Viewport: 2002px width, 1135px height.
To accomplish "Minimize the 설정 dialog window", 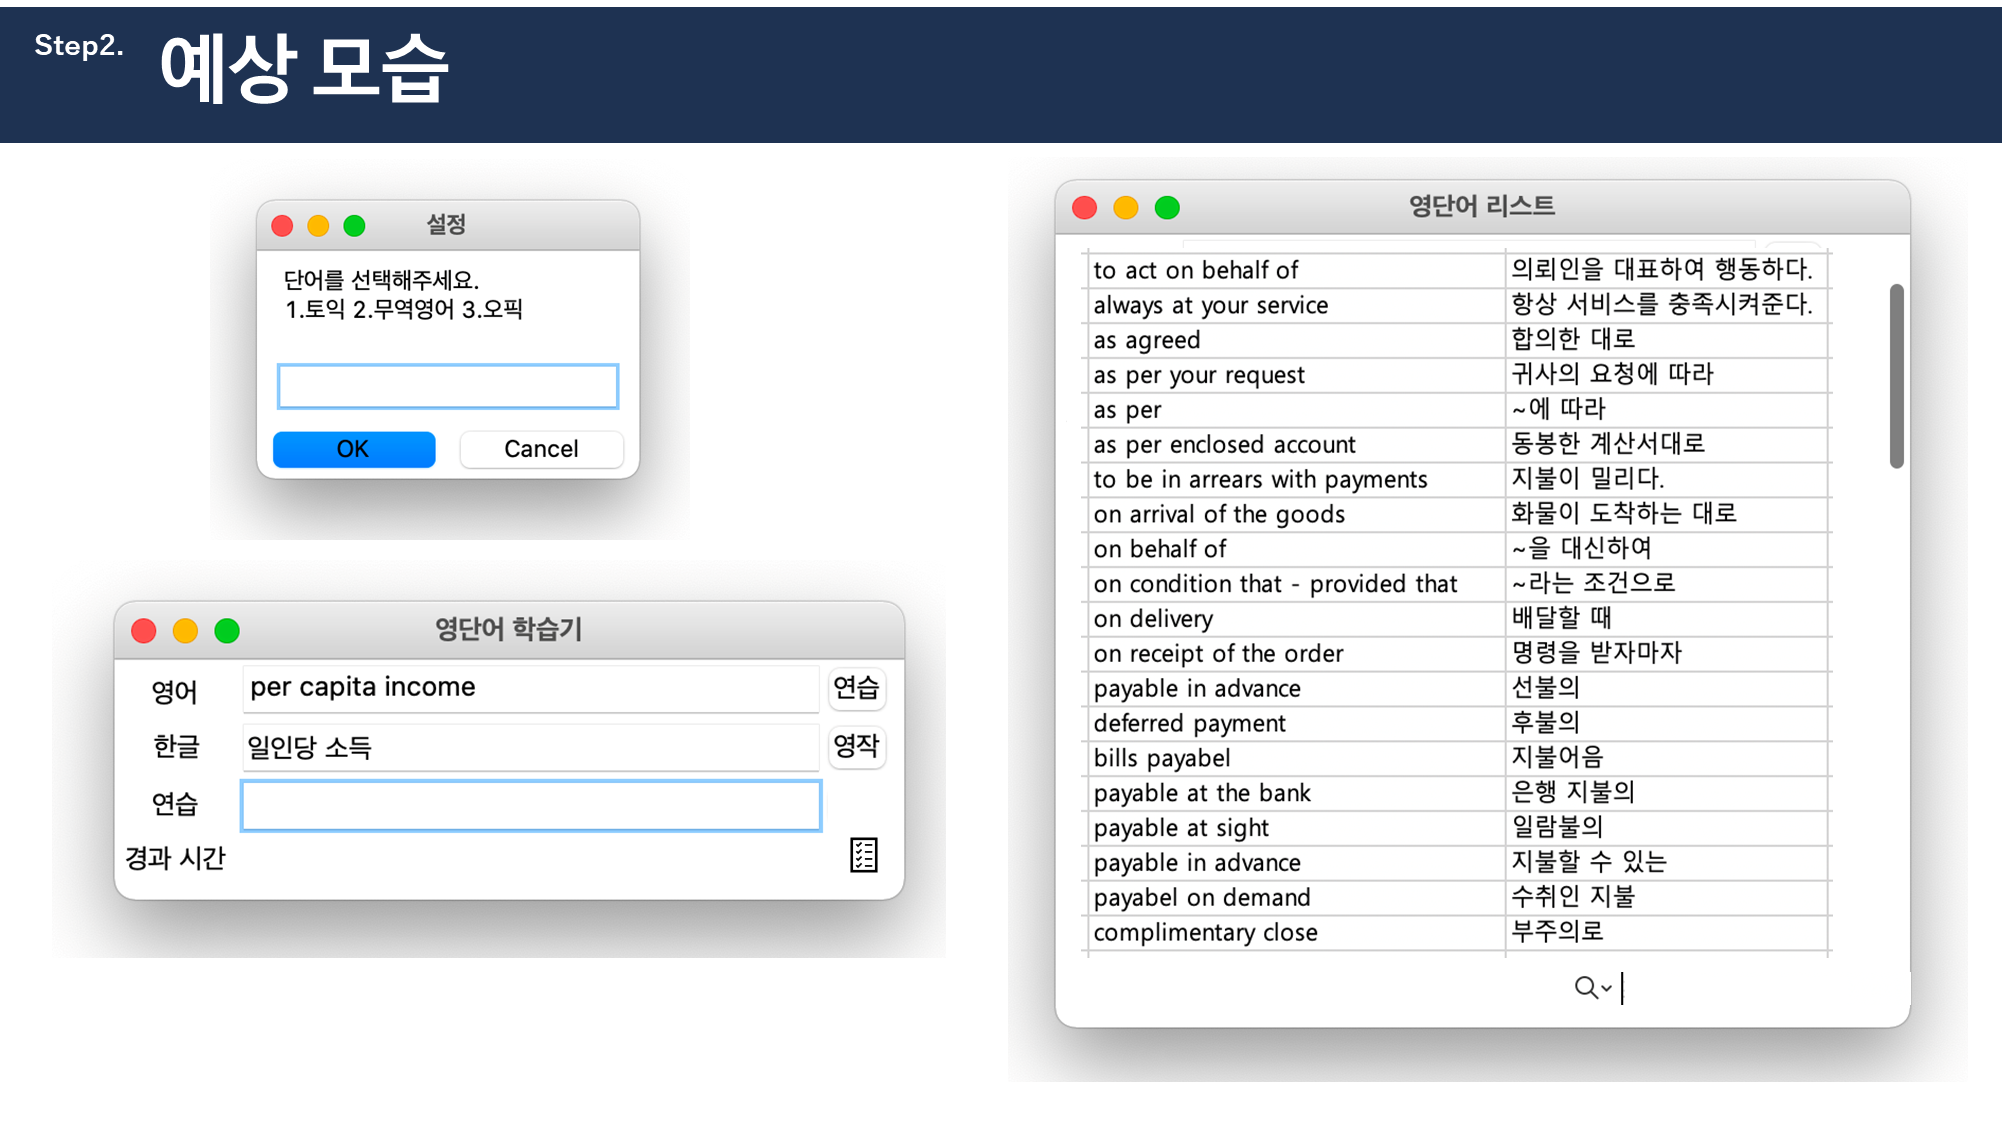I will click(x=318, y=226).
